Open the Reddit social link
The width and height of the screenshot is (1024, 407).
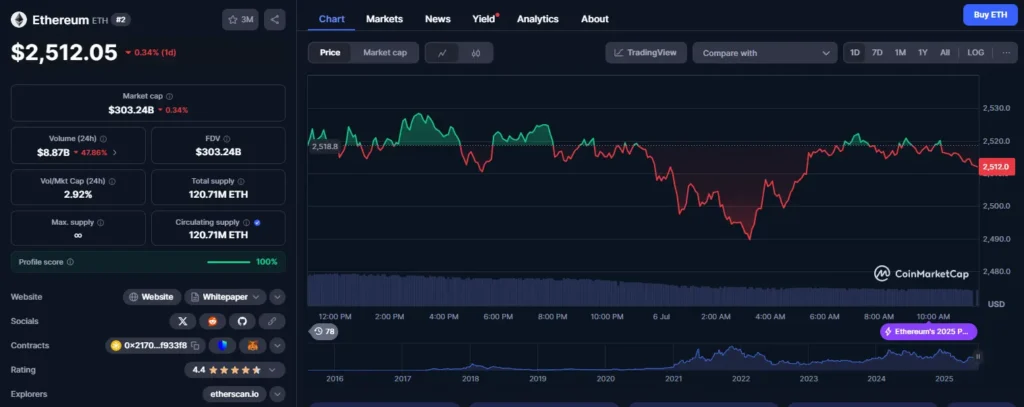[213, 321]
